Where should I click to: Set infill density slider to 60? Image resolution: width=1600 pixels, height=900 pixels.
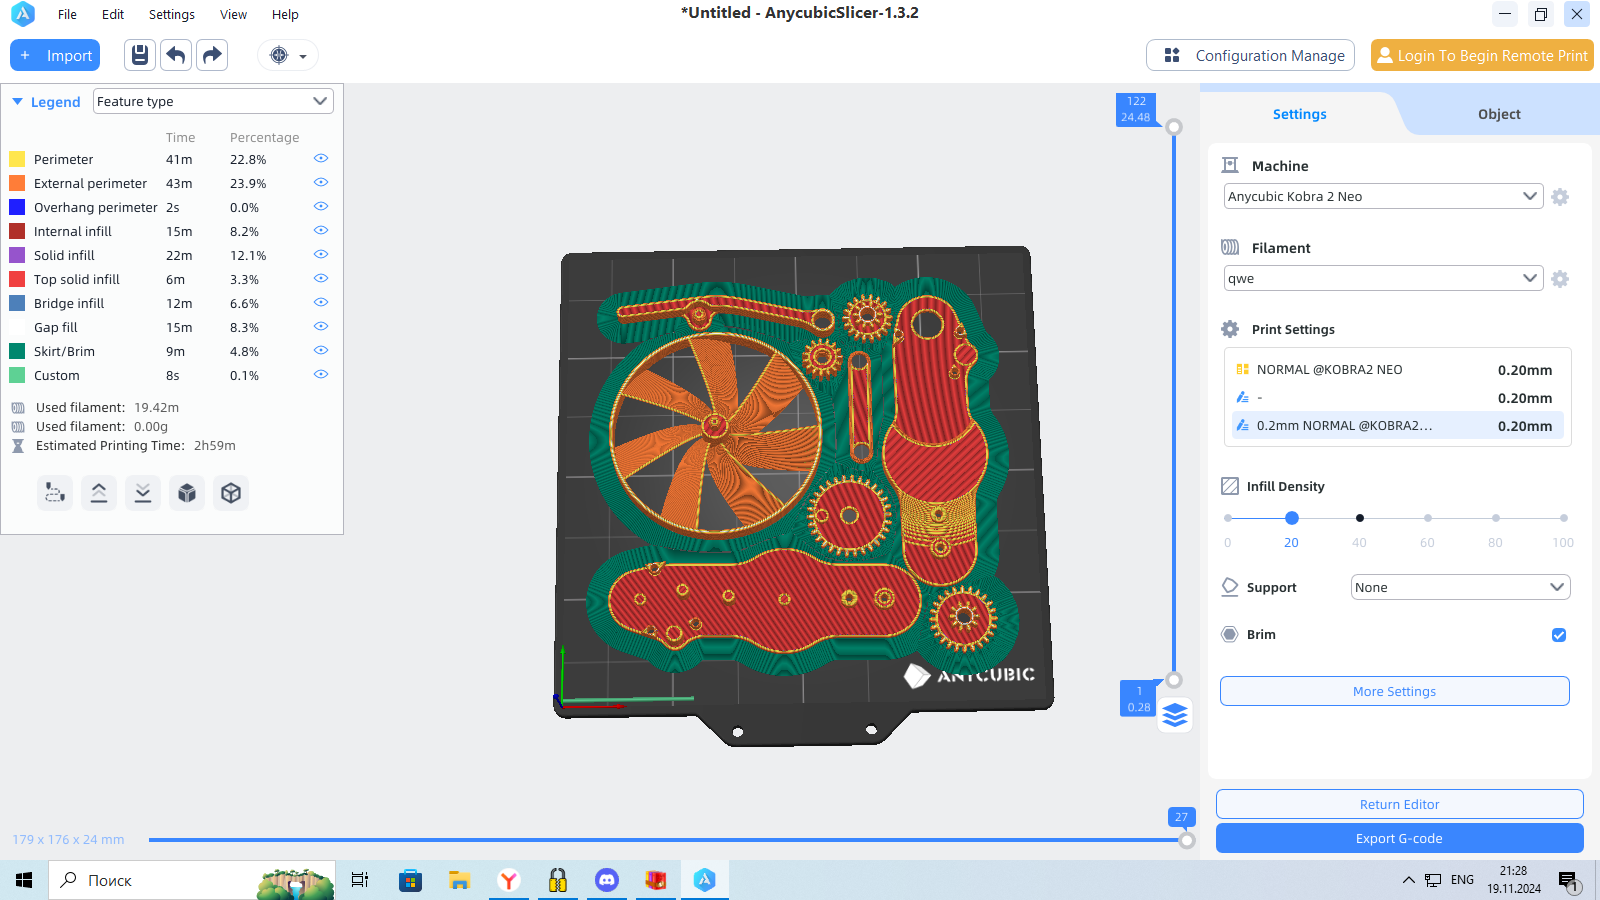(1427, 518)
